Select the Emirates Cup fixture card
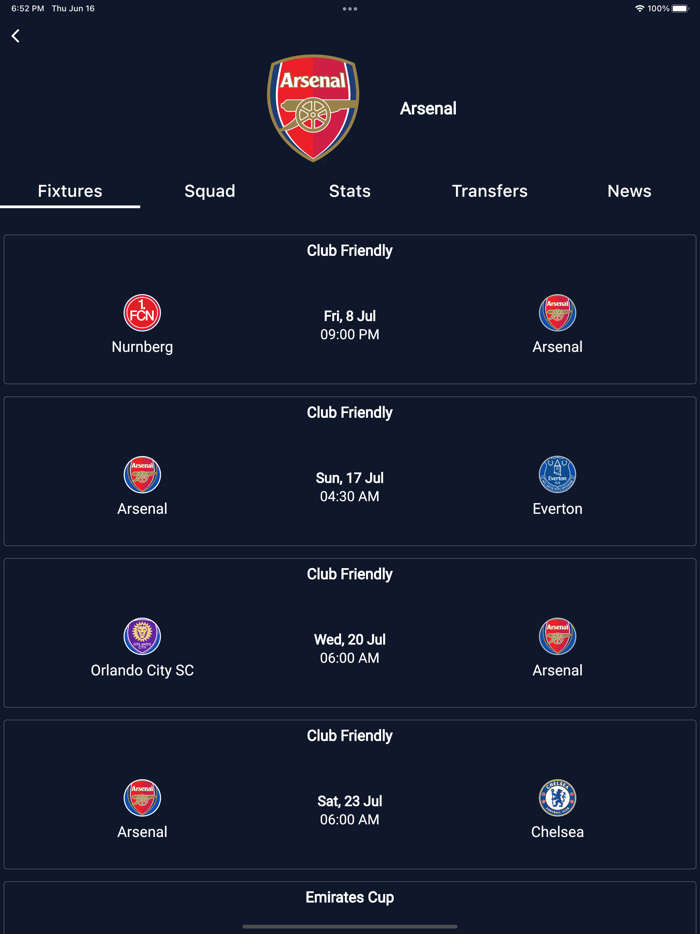 [350, 903]
